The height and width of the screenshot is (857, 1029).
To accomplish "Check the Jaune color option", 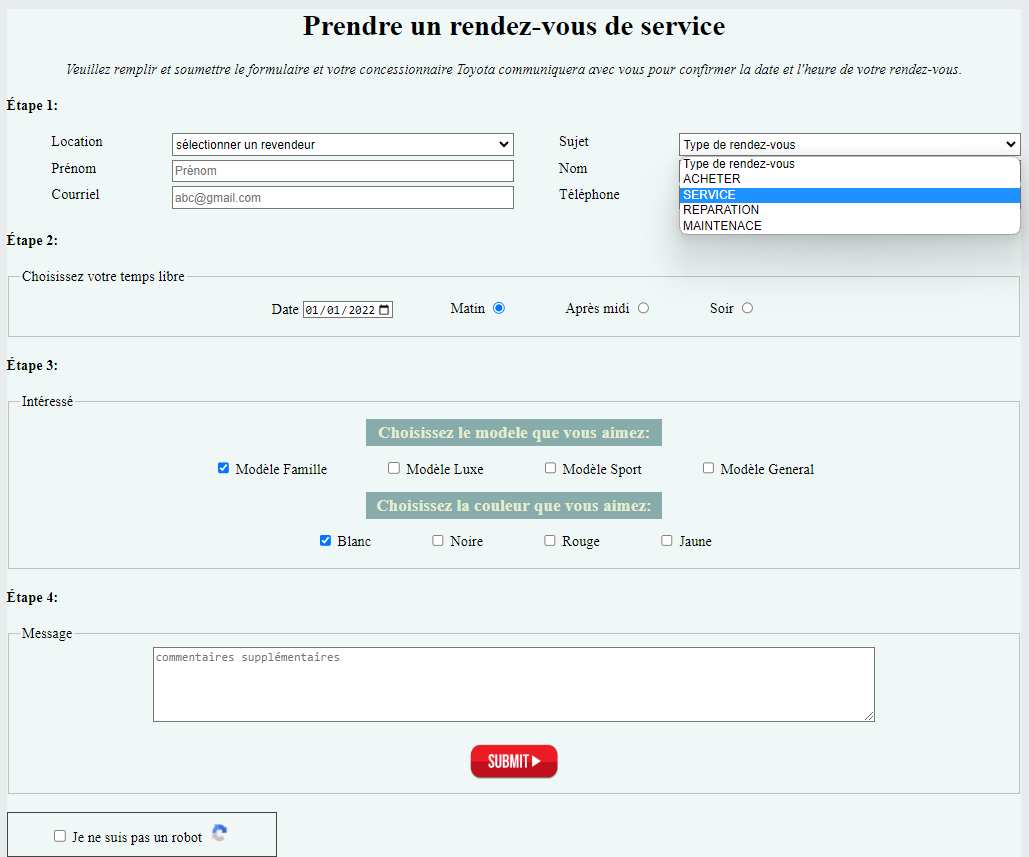I will 666,540.
